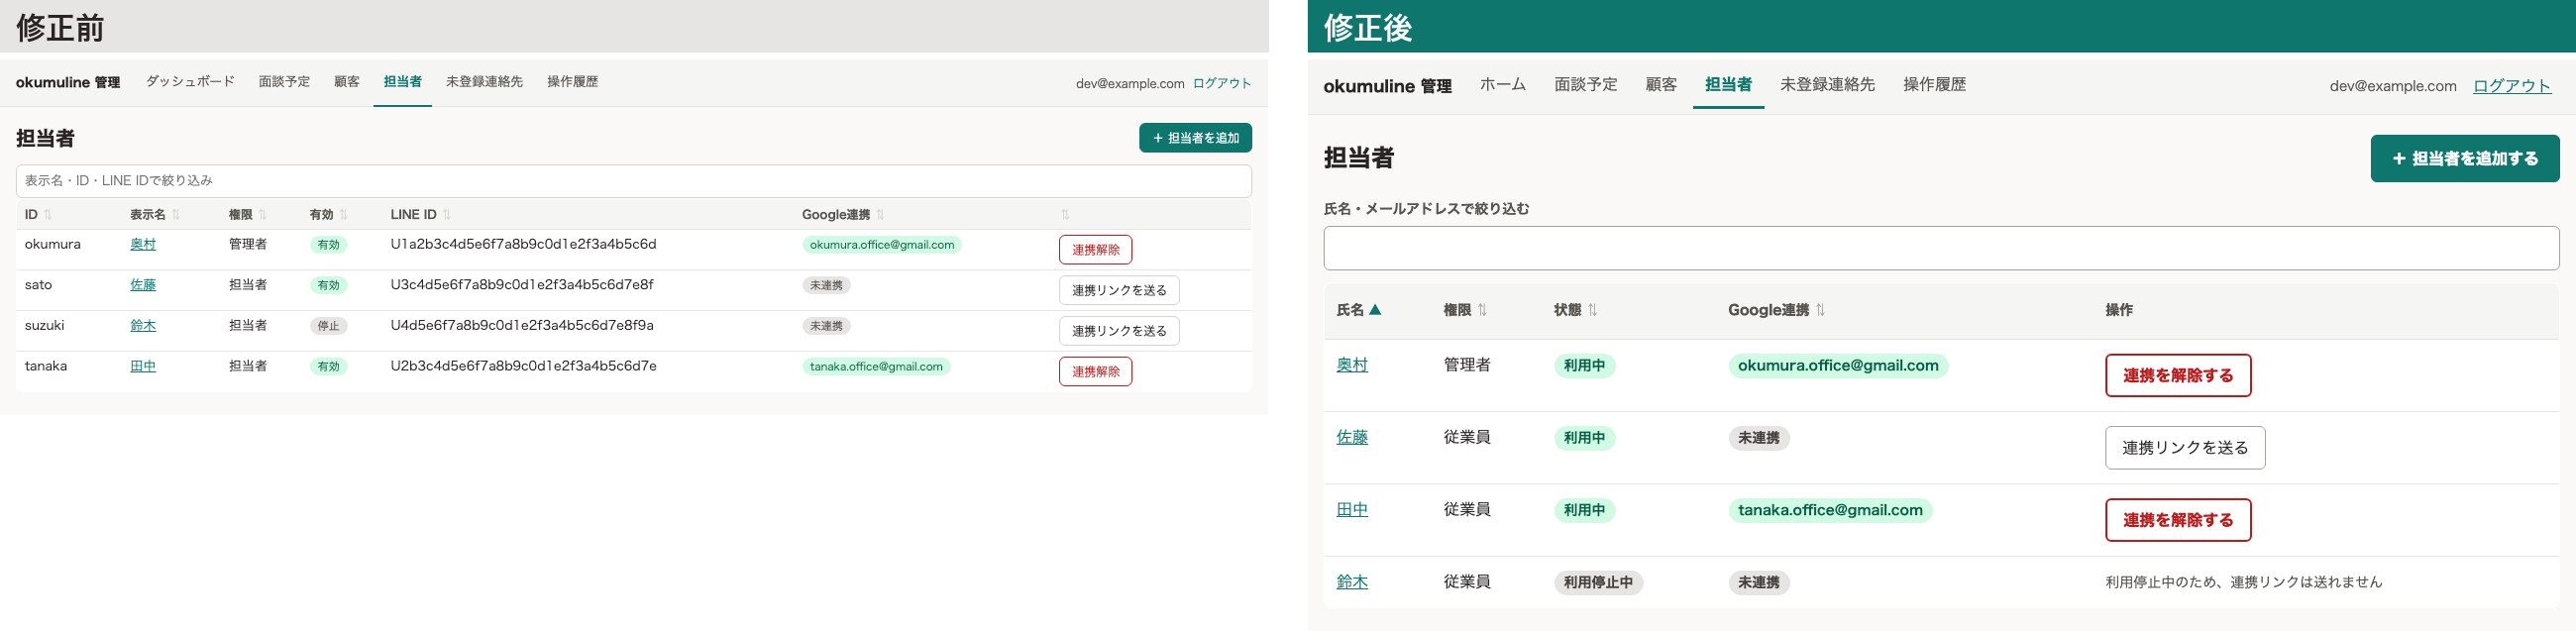Open 奥村 name link in 修正前 table
The image size is (2576, 631).
[143, 245]
